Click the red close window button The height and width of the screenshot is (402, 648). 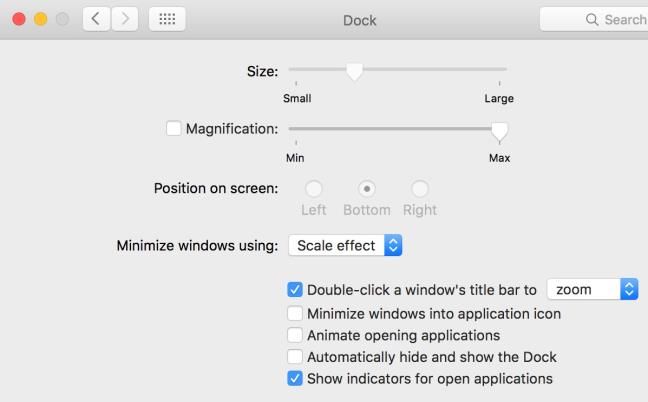coord(19,19)
